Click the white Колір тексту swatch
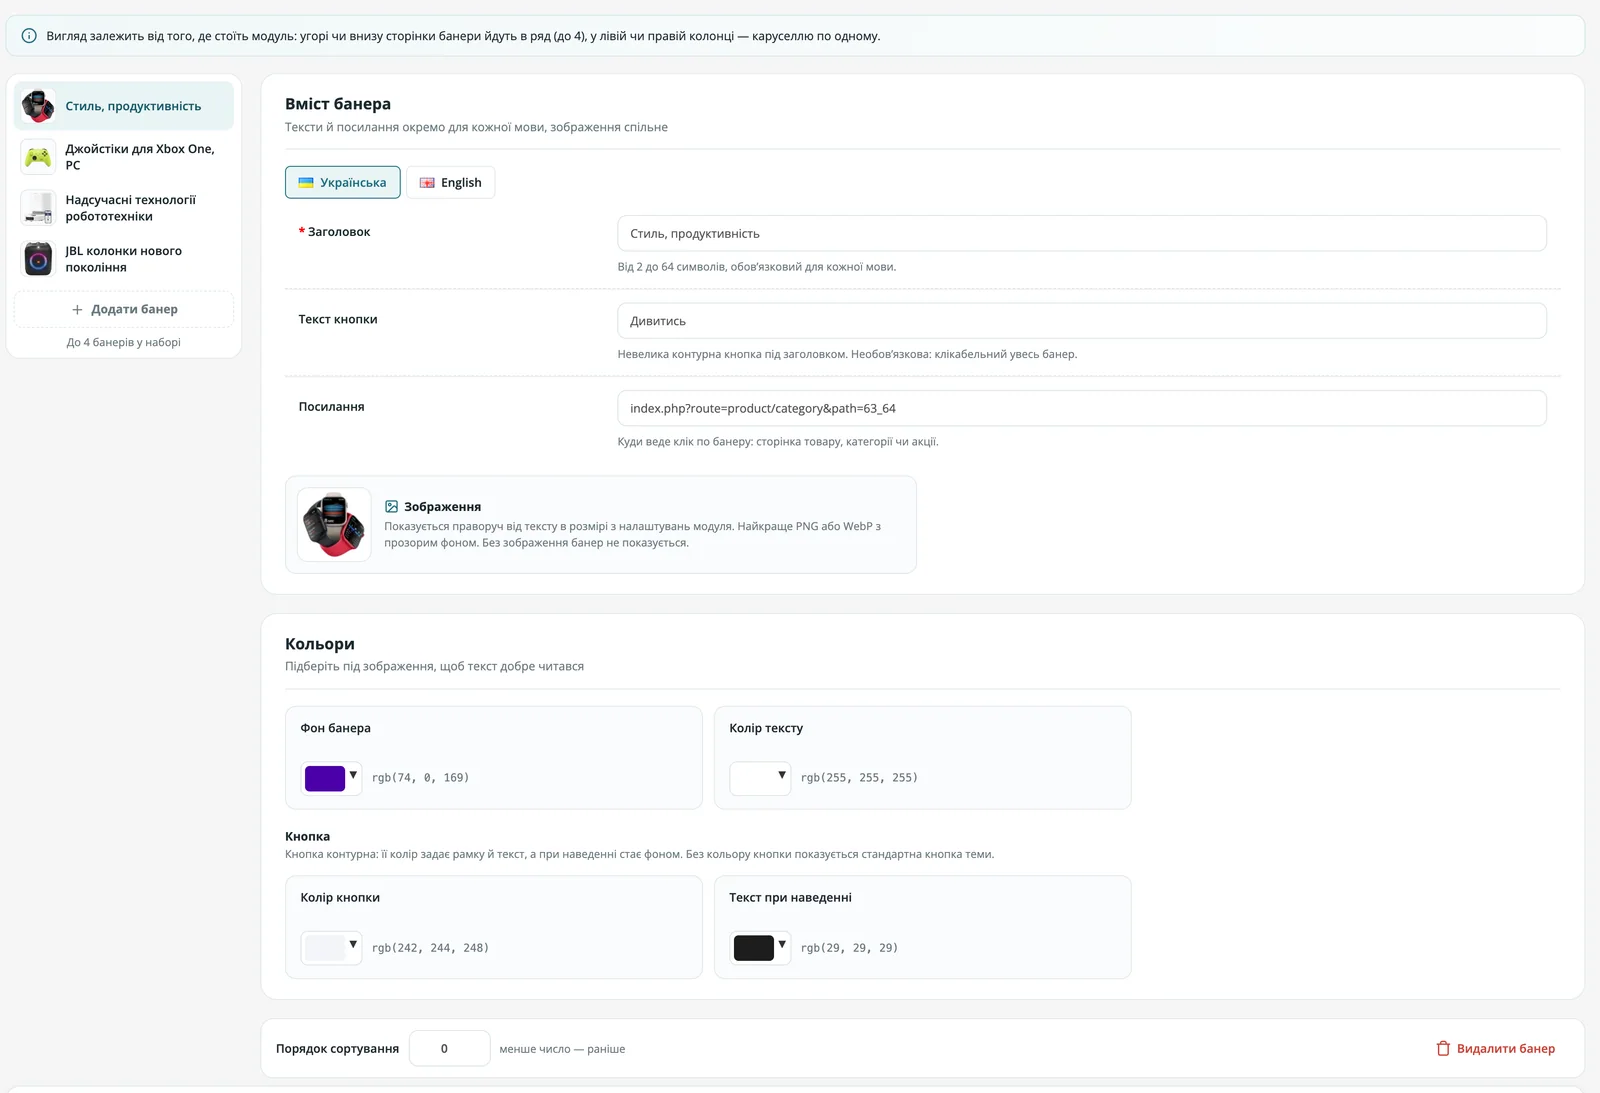Screen dimensions: 1600x1093 tap(754, 778)
